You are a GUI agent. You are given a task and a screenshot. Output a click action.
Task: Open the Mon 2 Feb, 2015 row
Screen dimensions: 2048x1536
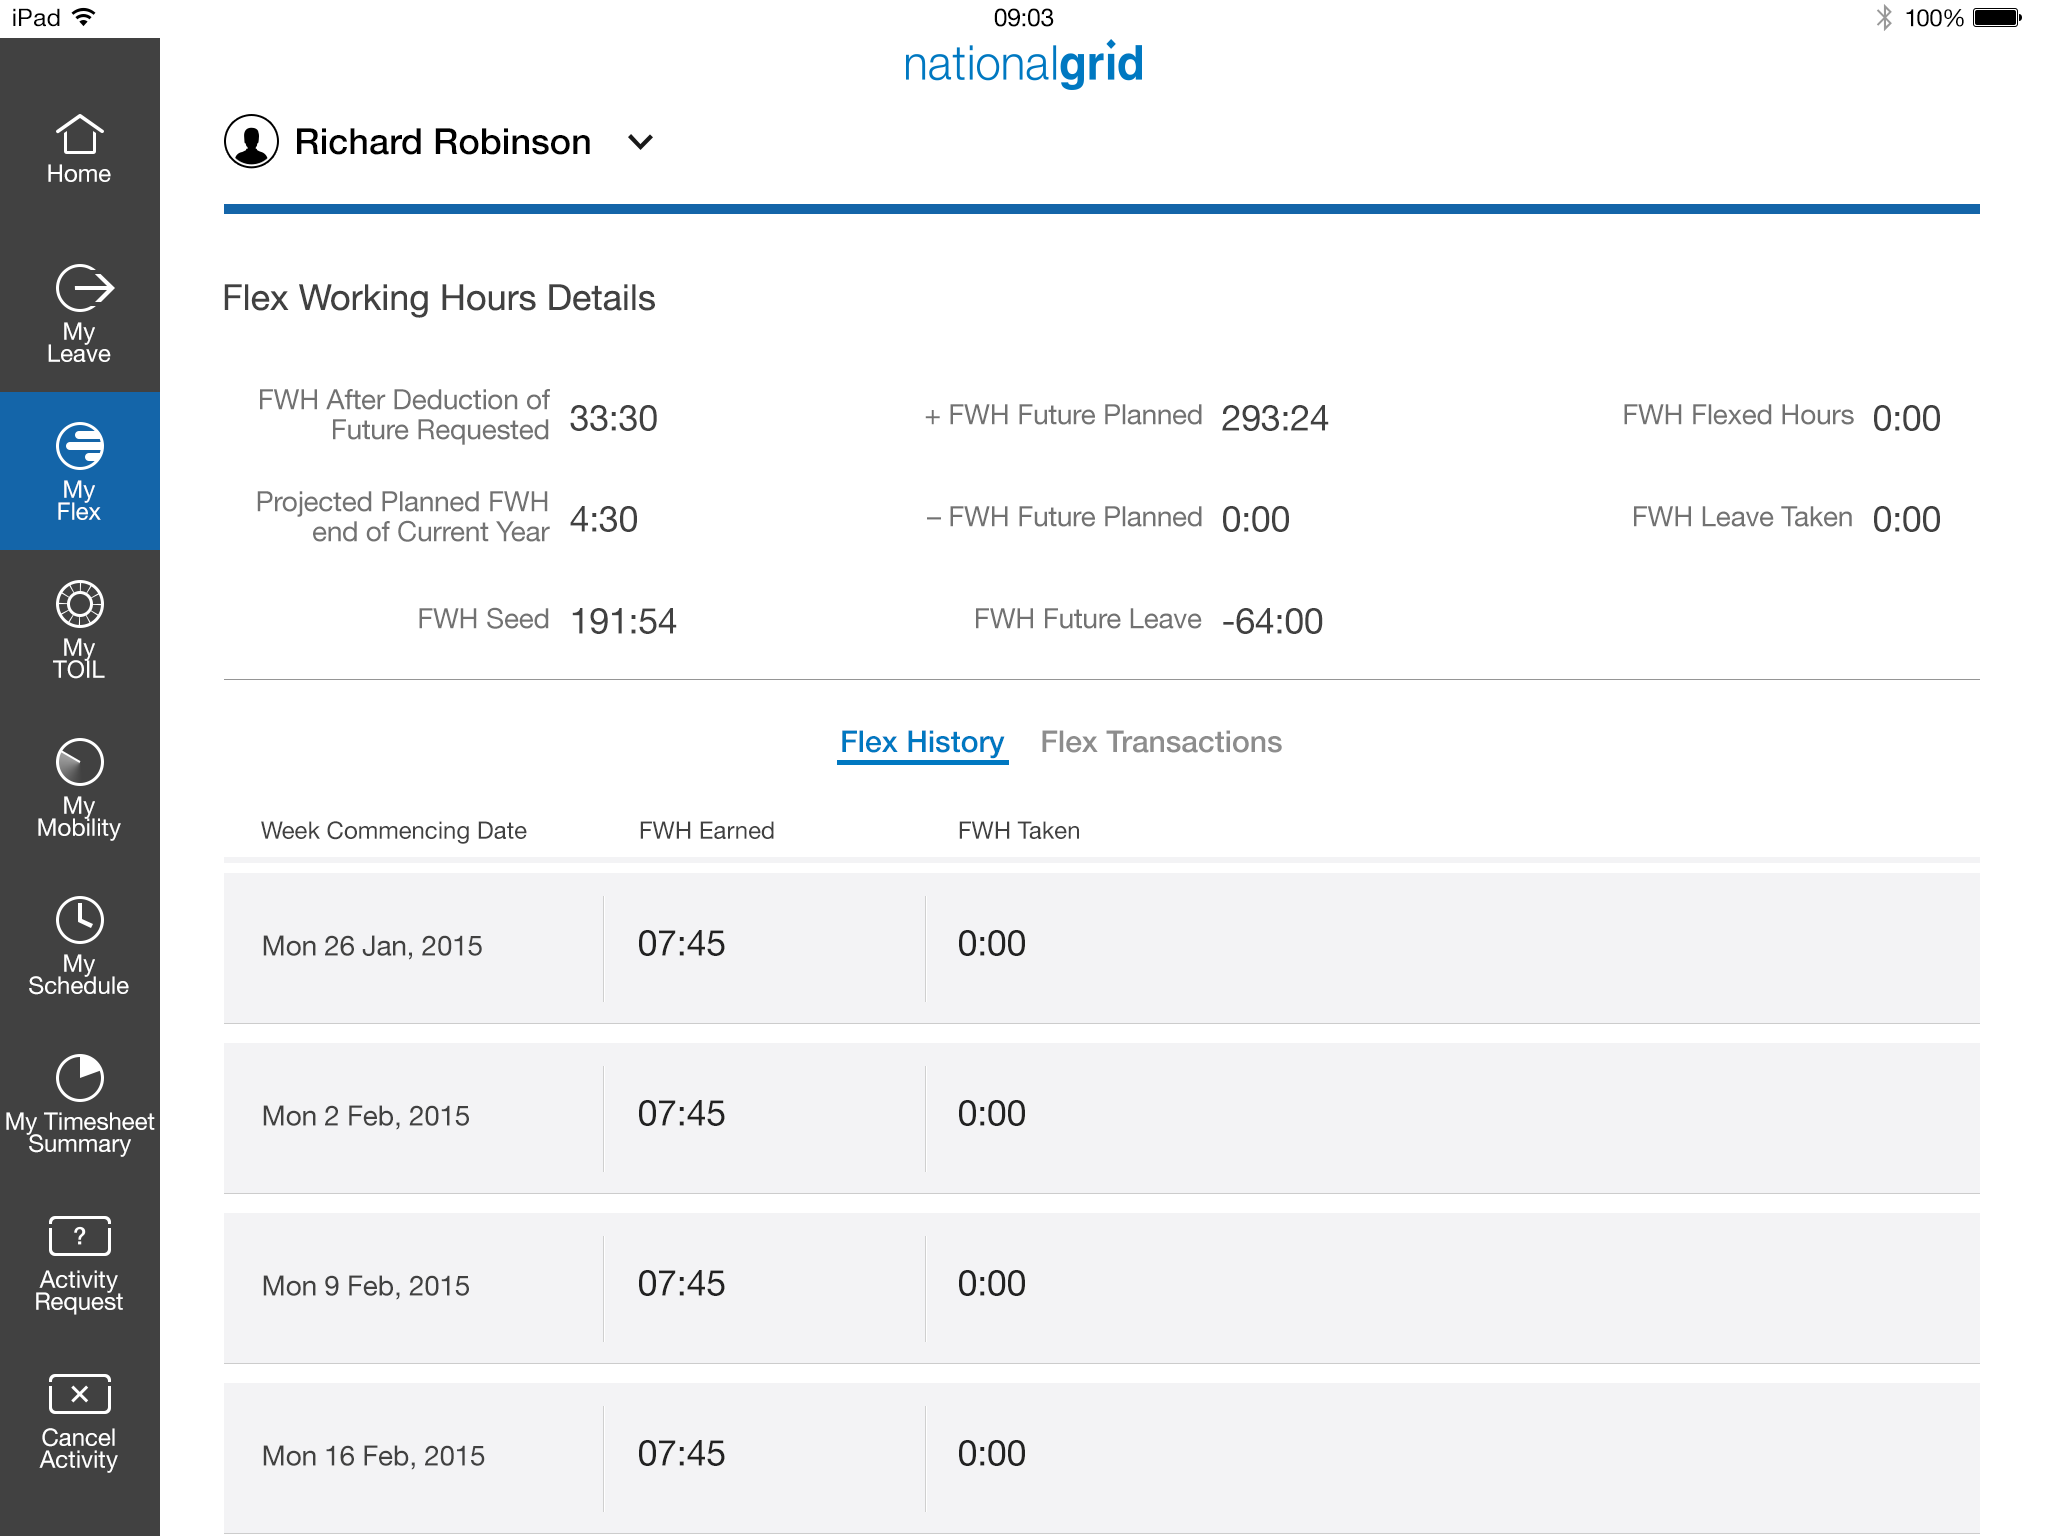click(1100, 1117)
